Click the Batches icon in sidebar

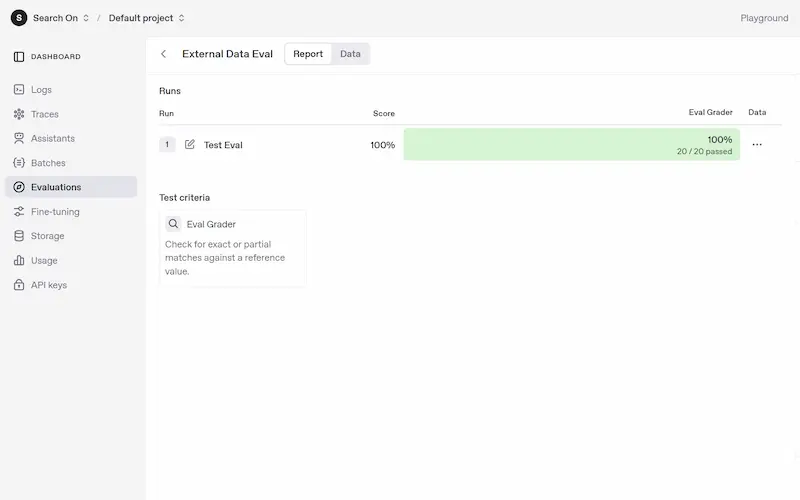(19, 163)
